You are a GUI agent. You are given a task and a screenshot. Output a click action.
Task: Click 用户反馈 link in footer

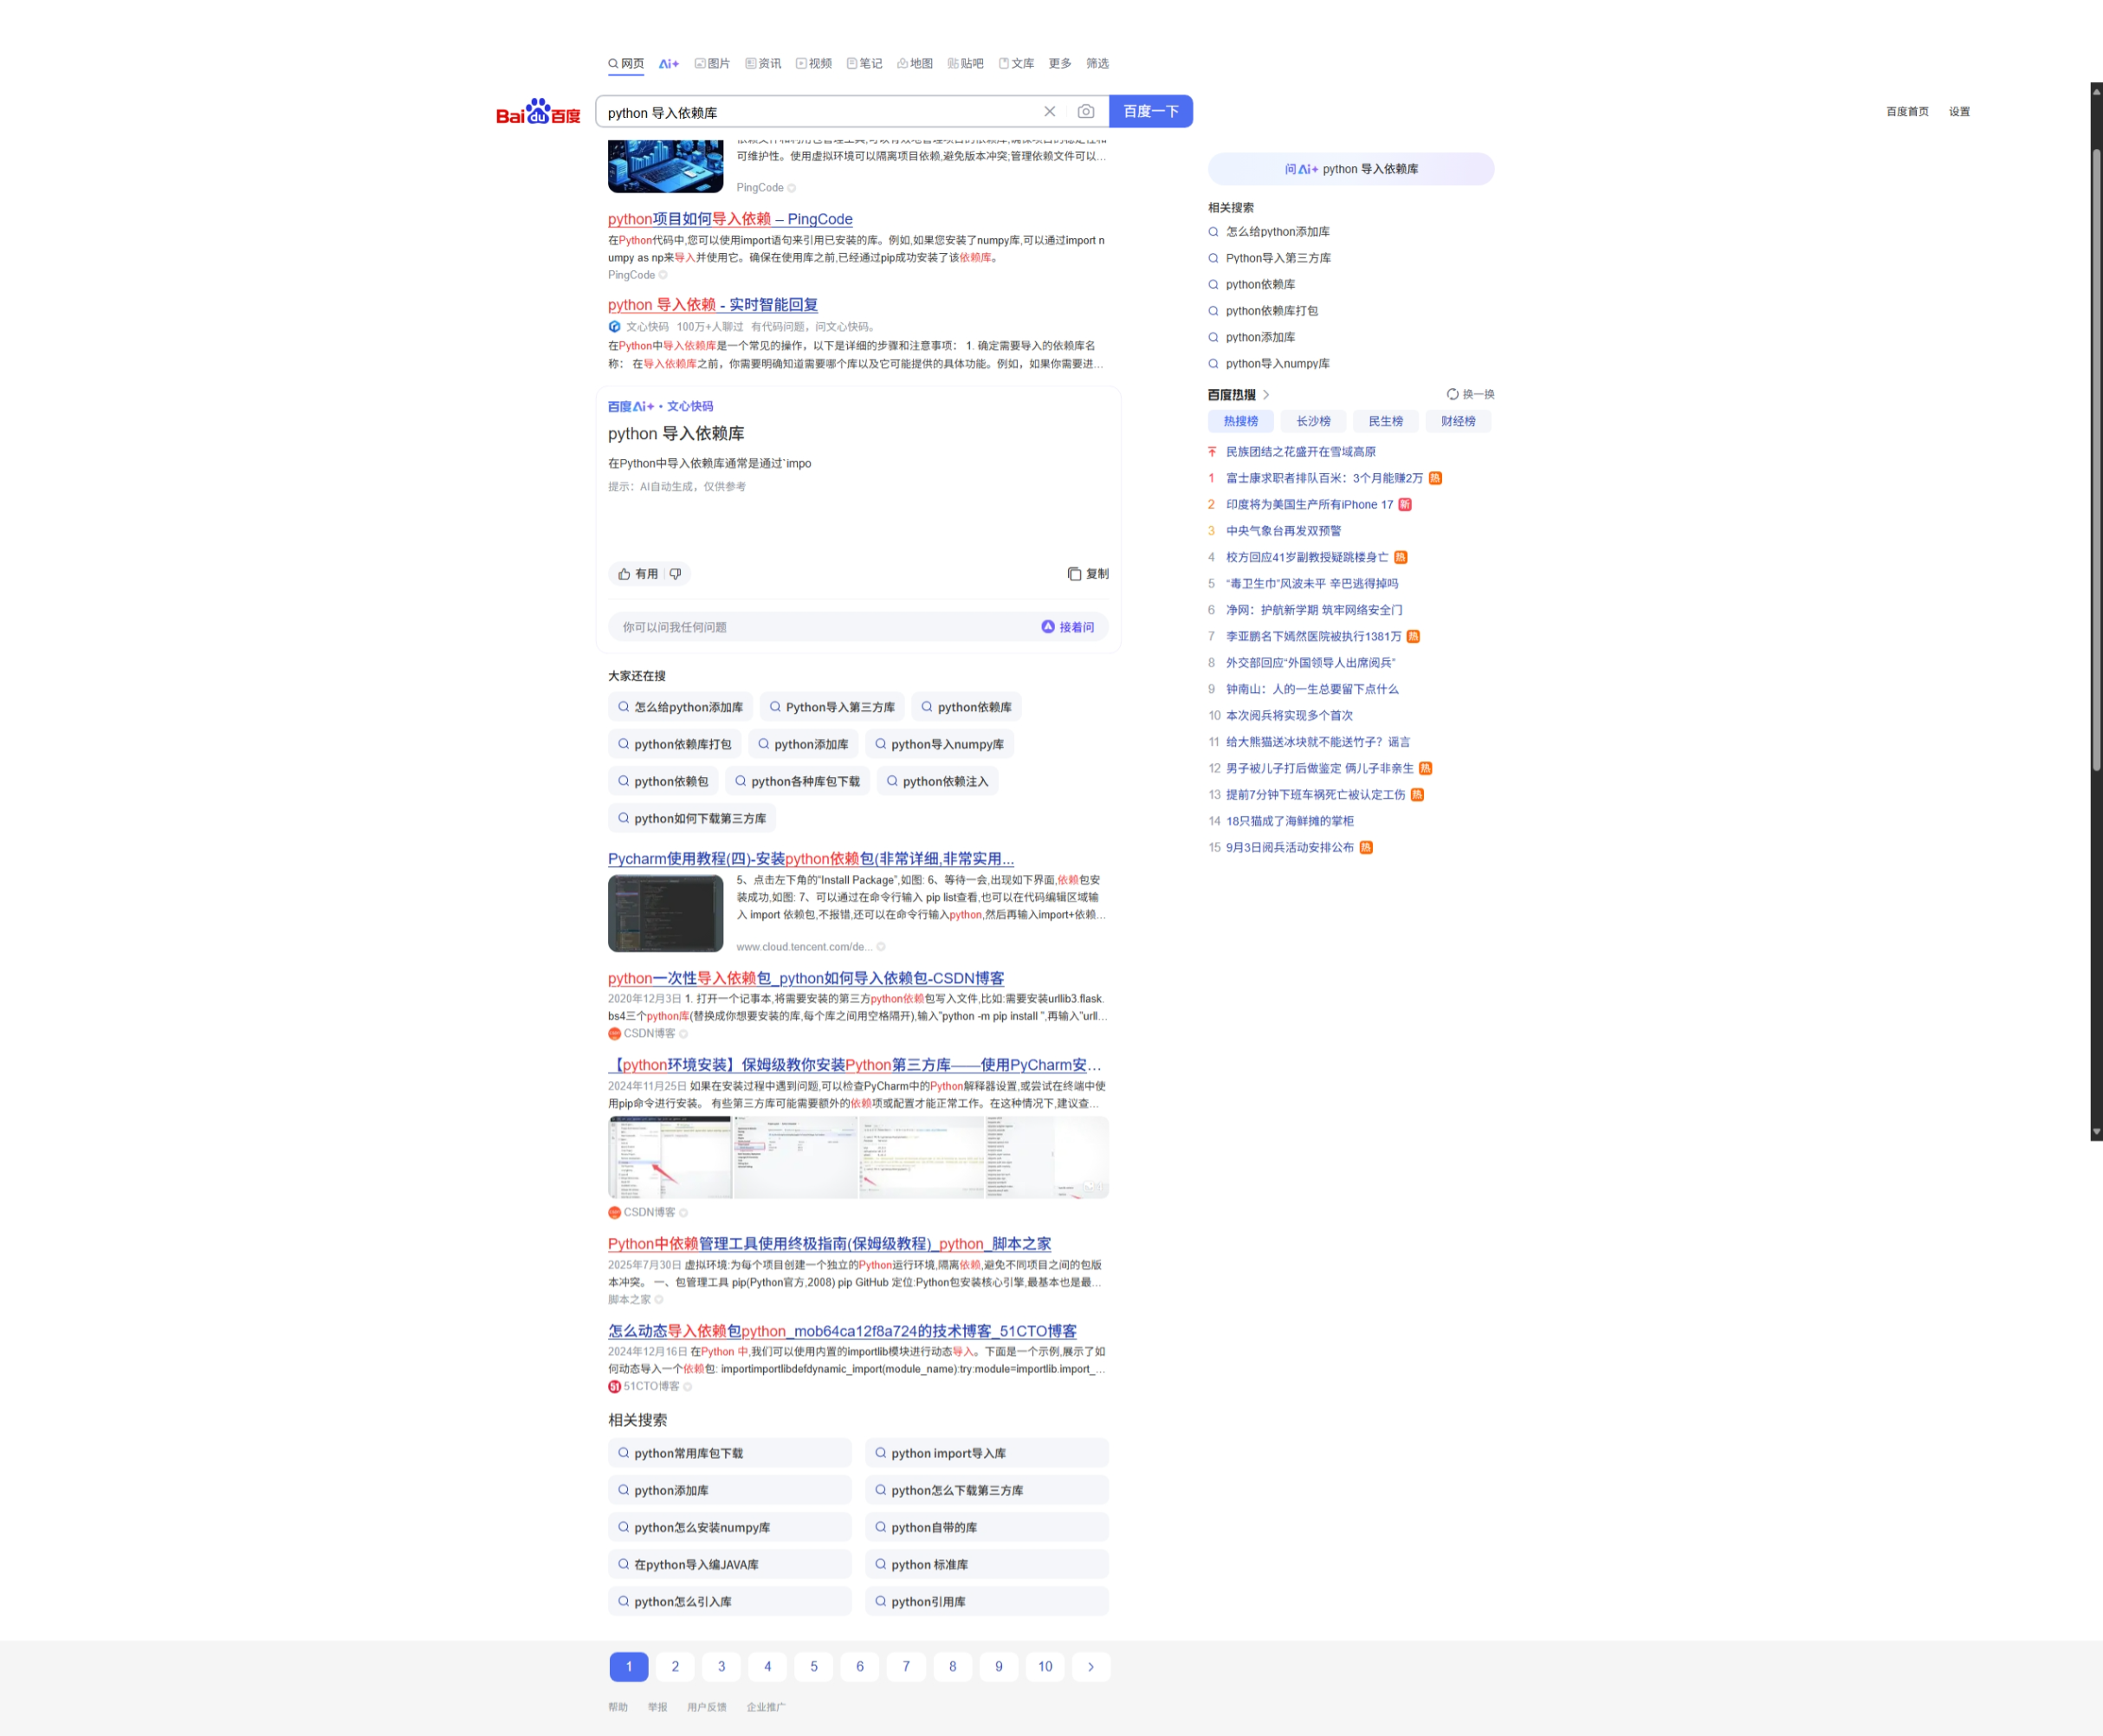click(x=706, y=1707)
